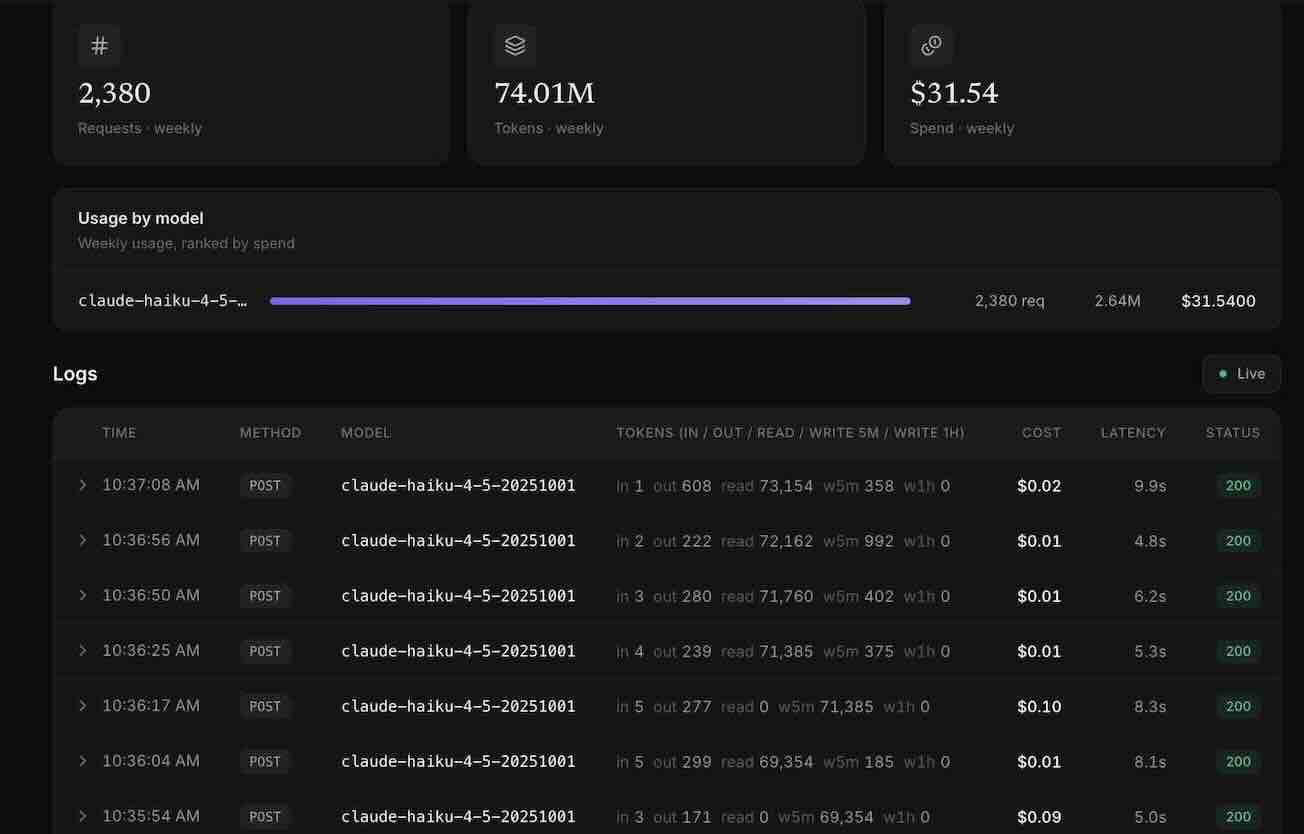
Task: Click the 74.01M Tokens weekly value
Action: click(x=545, y=93)
